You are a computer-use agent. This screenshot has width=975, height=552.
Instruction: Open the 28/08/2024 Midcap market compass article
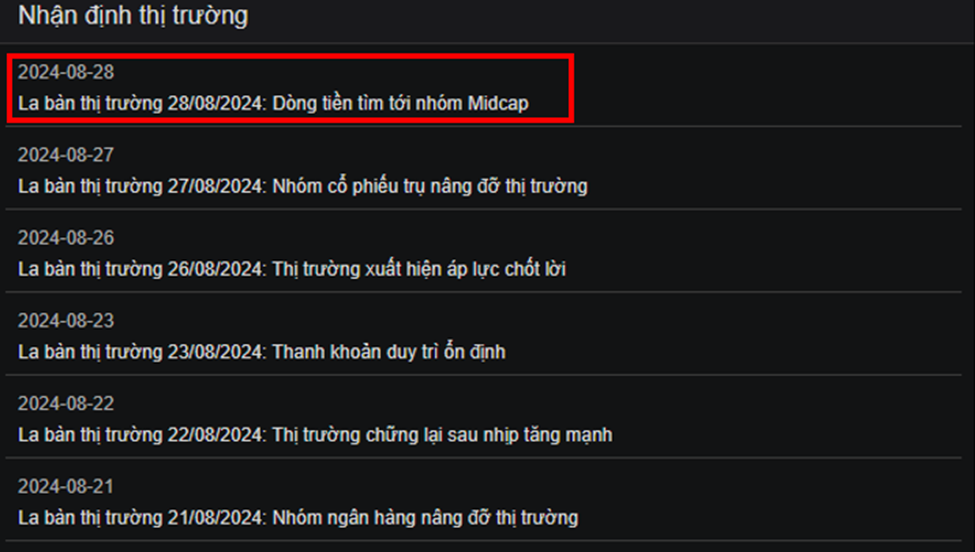(273, 103)
